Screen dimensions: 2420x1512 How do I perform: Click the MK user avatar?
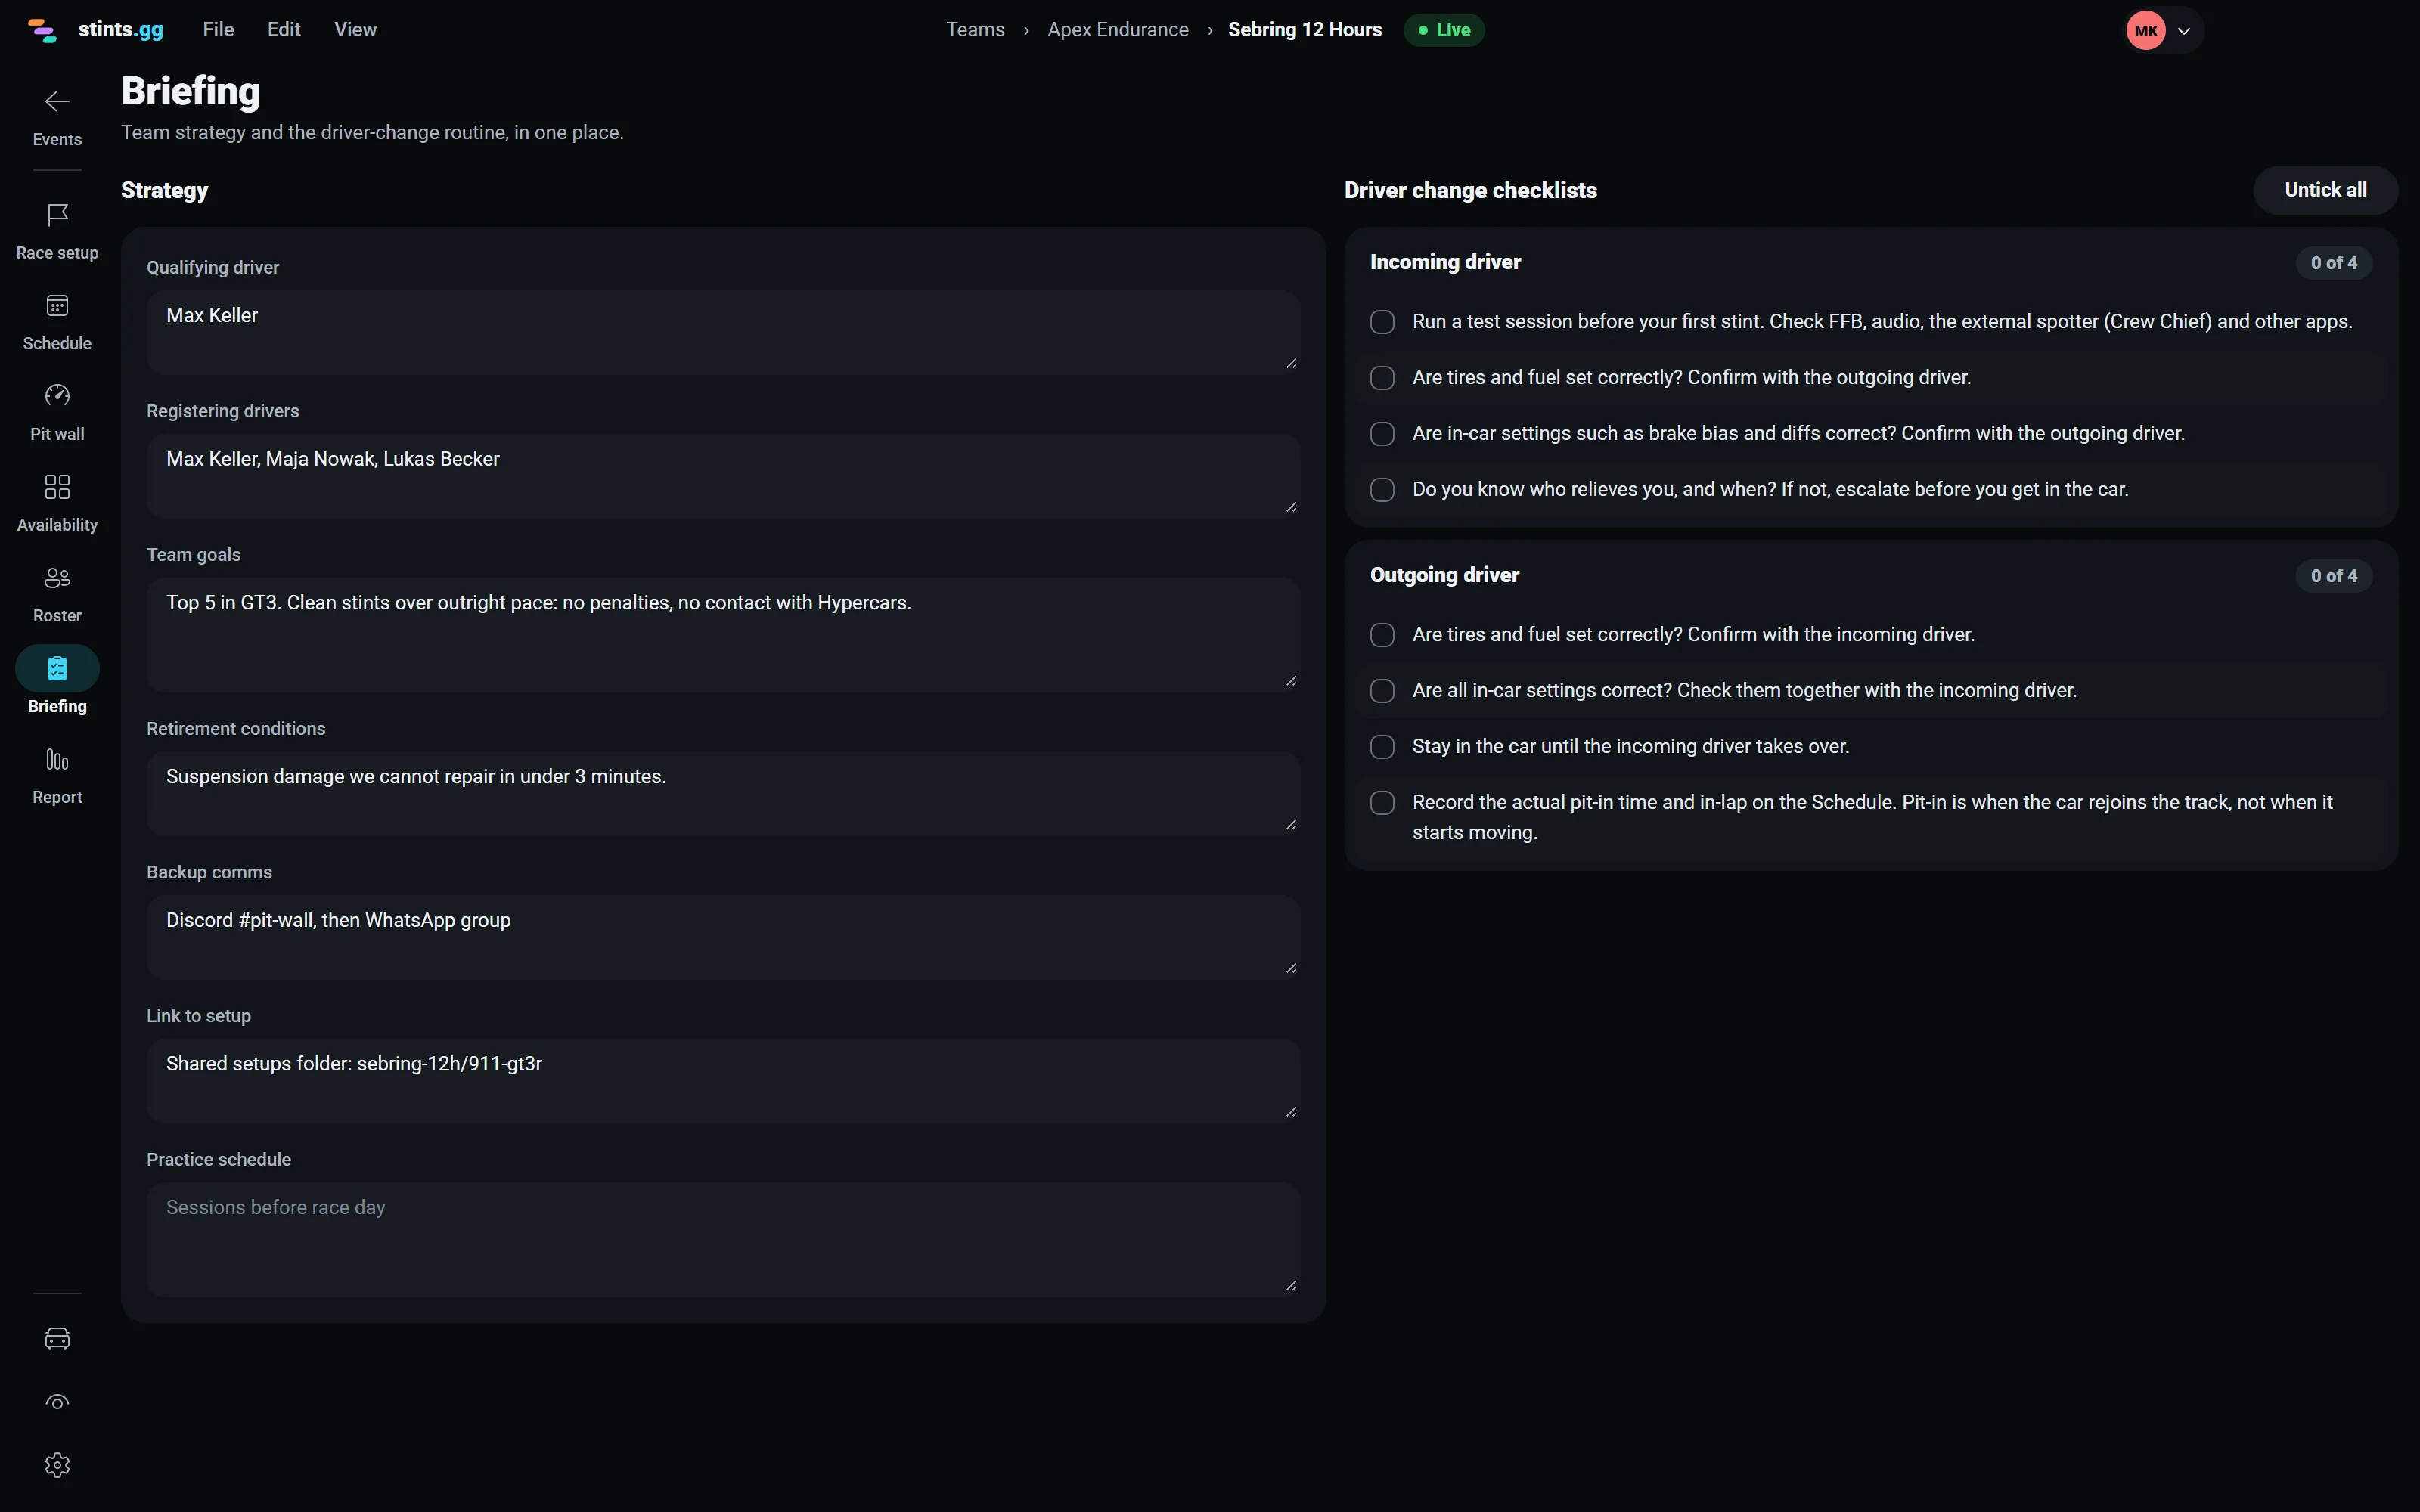point(2145,30)
